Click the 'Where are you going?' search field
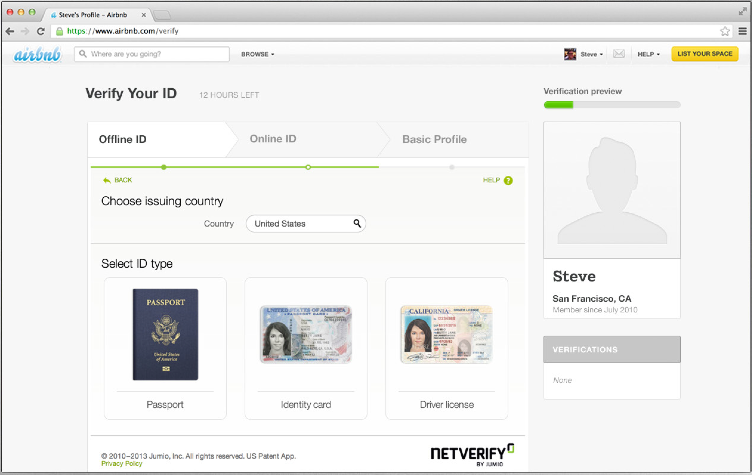752x475 pixels. click(x=152, y=54)
